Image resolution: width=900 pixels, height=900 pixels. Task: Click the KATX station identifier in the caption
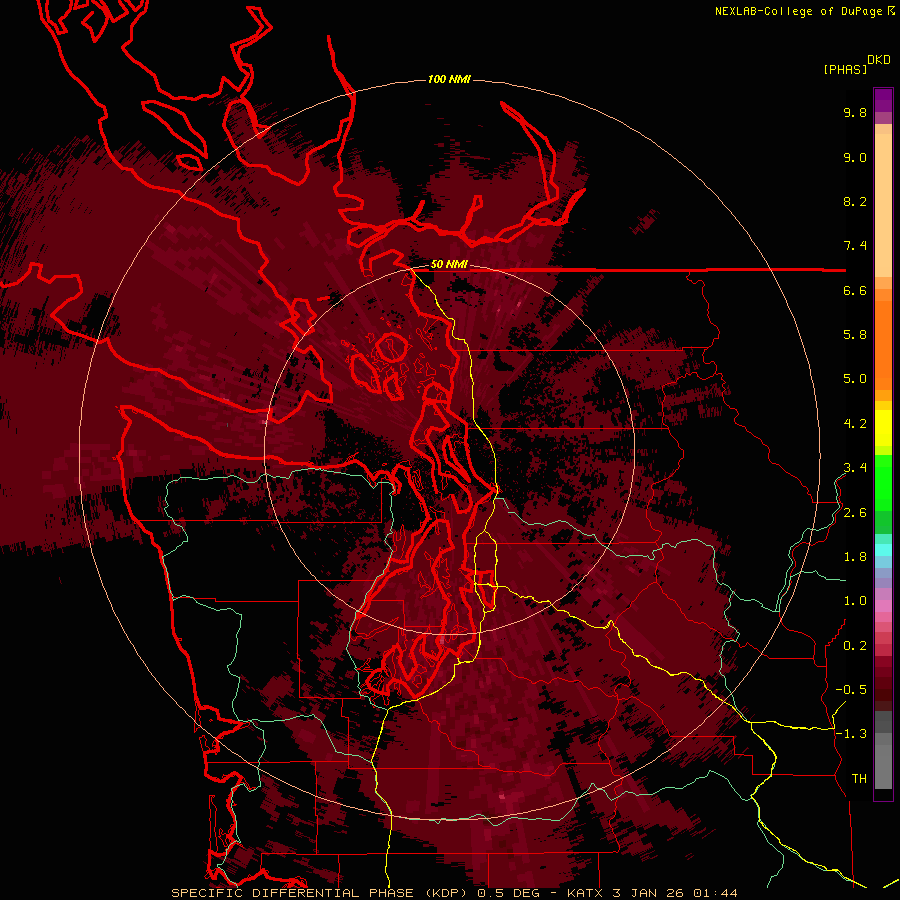(x=585, y=893)
